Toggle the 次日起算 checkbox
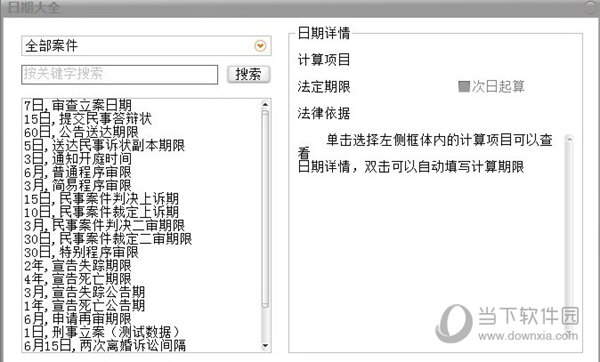 (x=464, y=86)
